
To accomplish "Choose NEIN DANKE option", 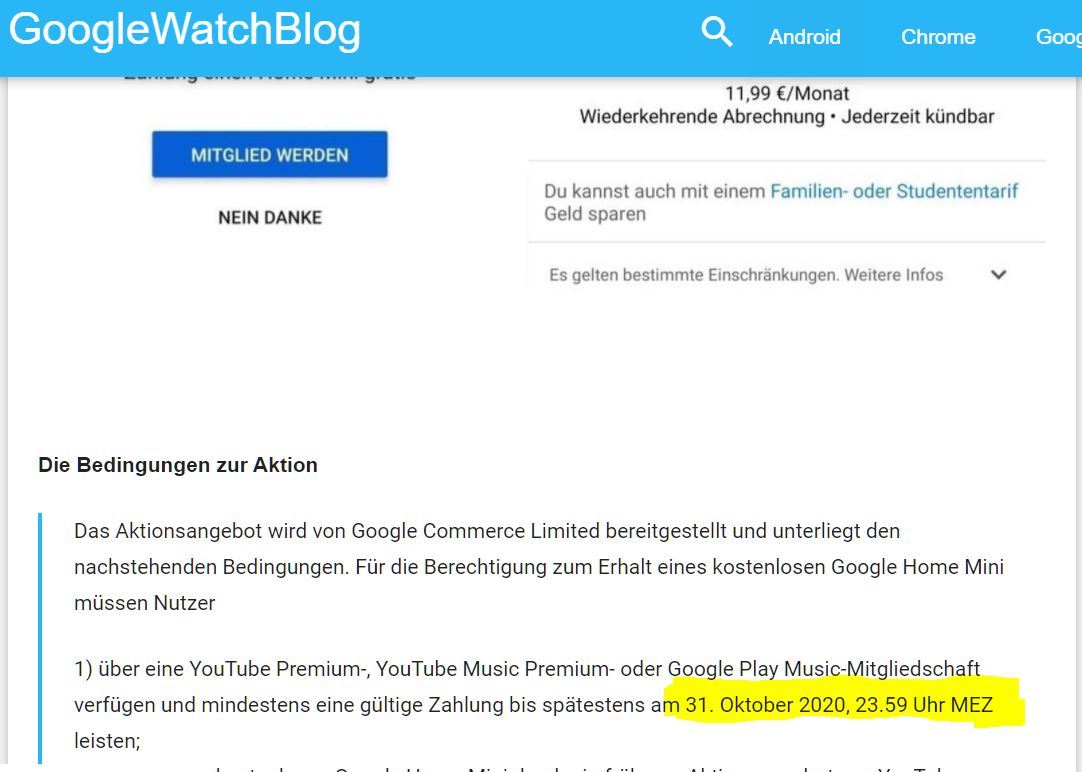I will coord(270,217).
